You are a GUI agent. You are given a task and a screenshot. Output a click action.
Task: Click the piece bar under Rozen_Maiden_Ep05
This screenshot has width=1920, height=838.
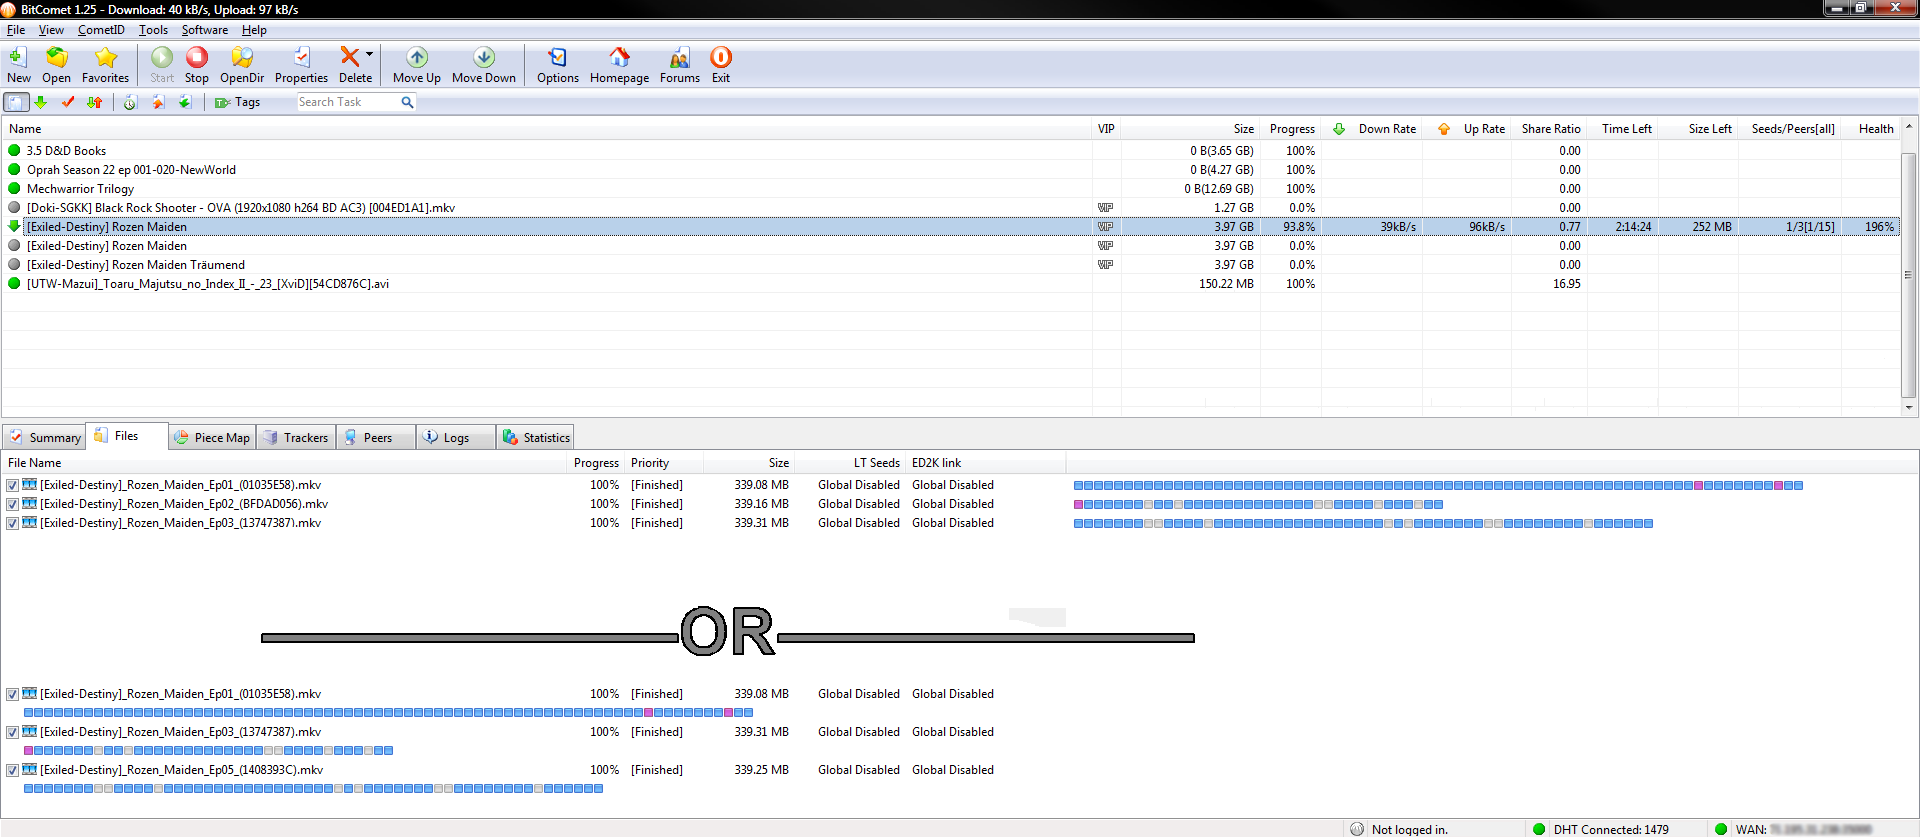(x=313, y=789)
